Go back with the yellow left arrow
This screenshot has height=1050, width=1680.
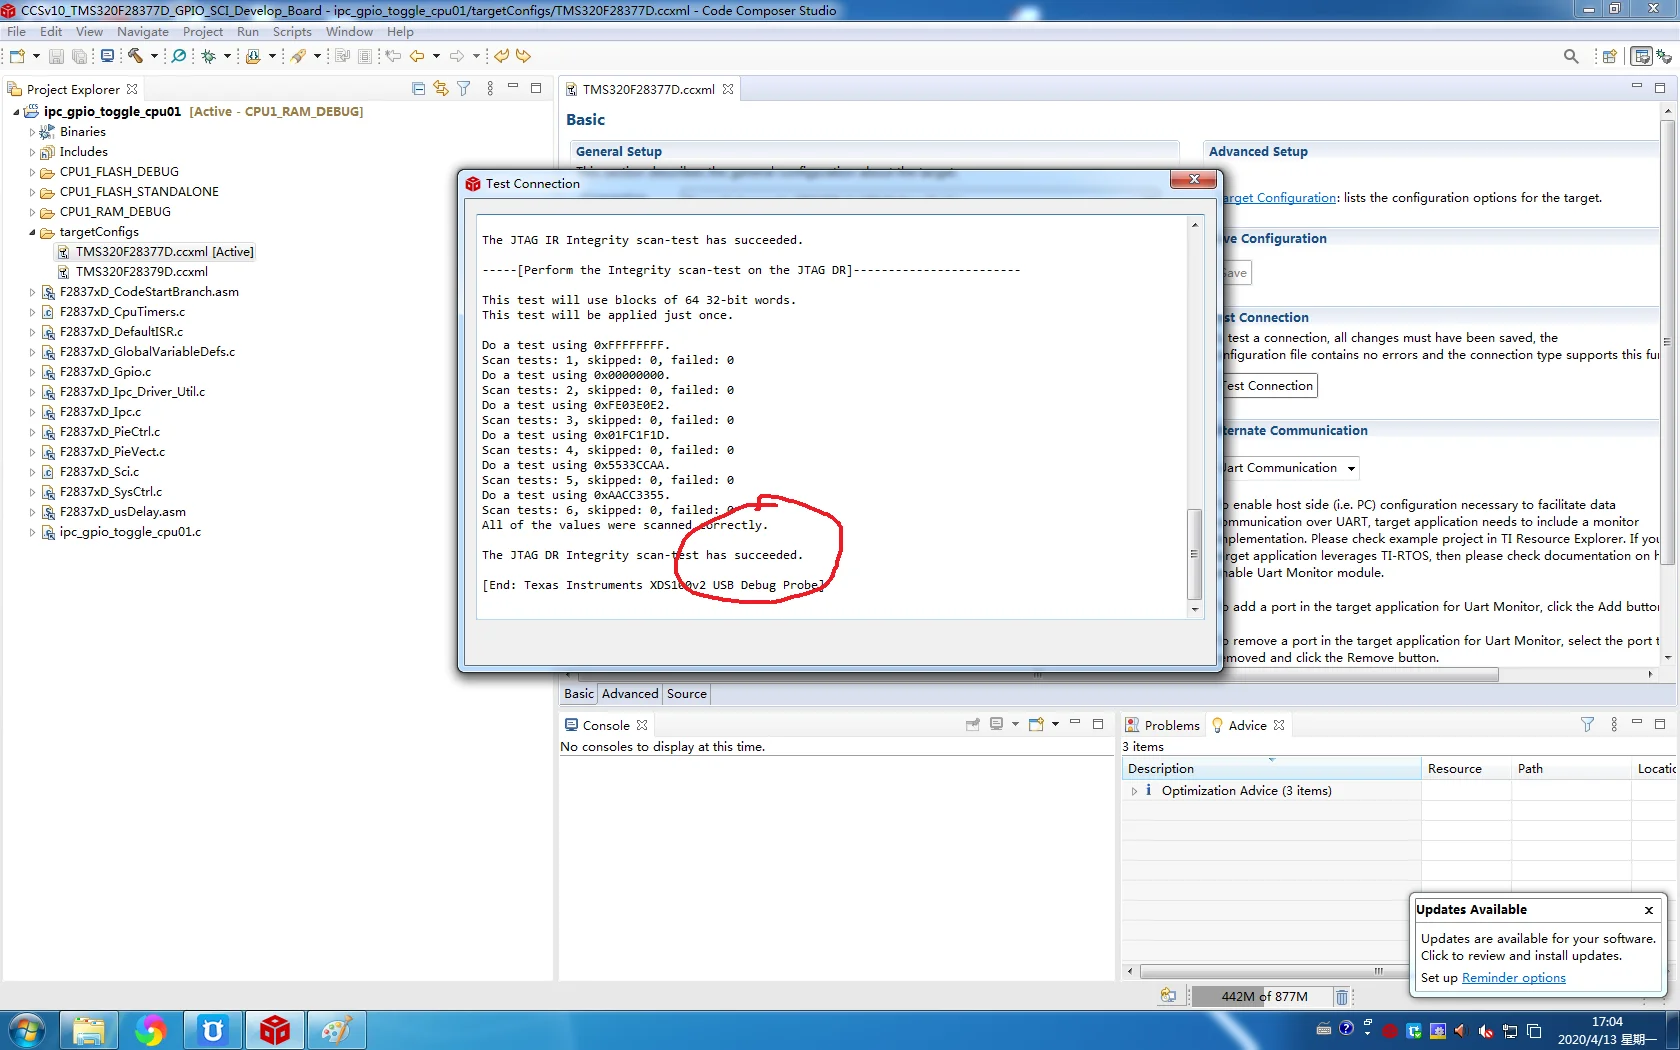coord(417,56)
